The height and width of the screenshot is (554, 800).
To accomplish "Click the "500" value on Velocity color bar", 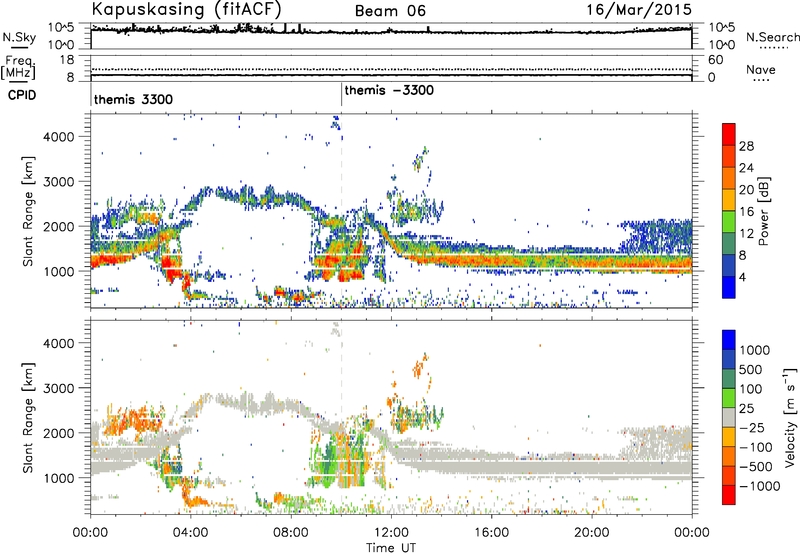I will pos(751,370).
